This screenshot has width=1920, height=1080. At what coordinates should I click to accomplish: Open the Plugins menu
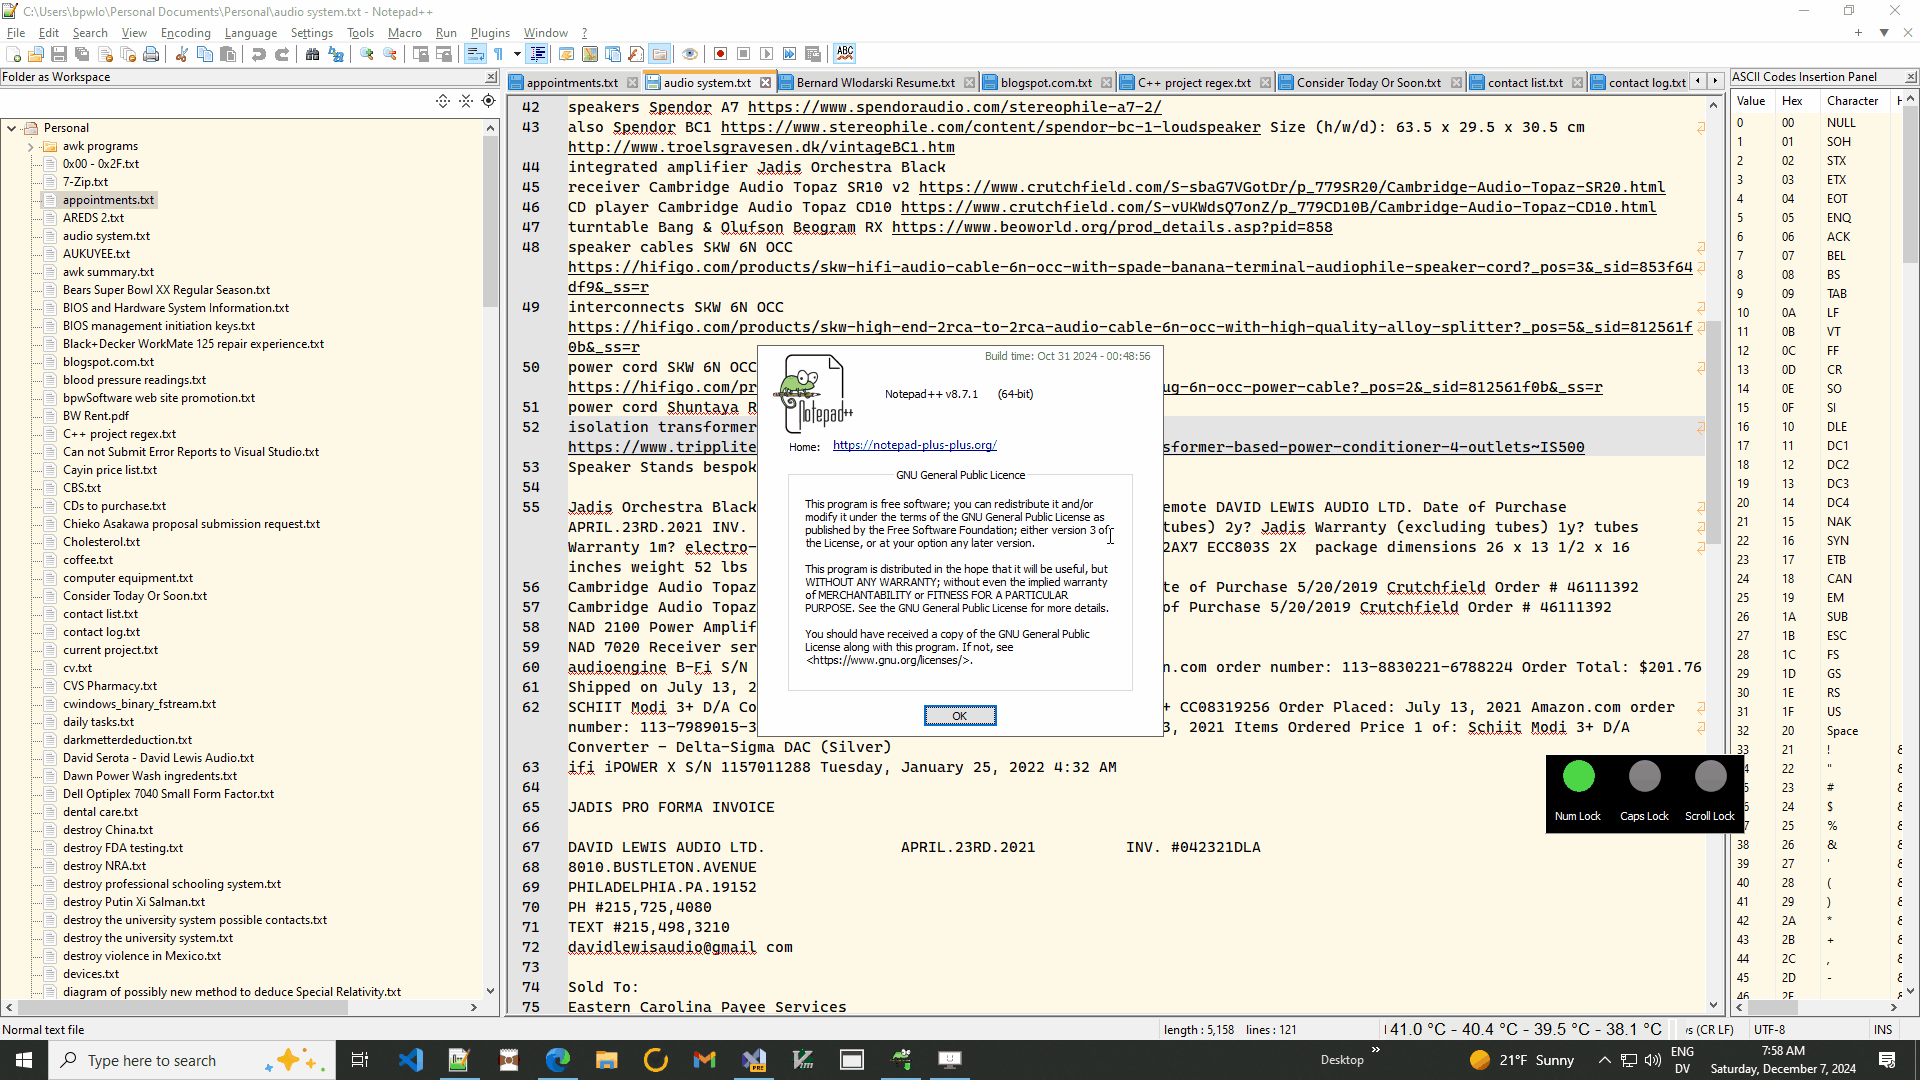[x=490, y=33]
